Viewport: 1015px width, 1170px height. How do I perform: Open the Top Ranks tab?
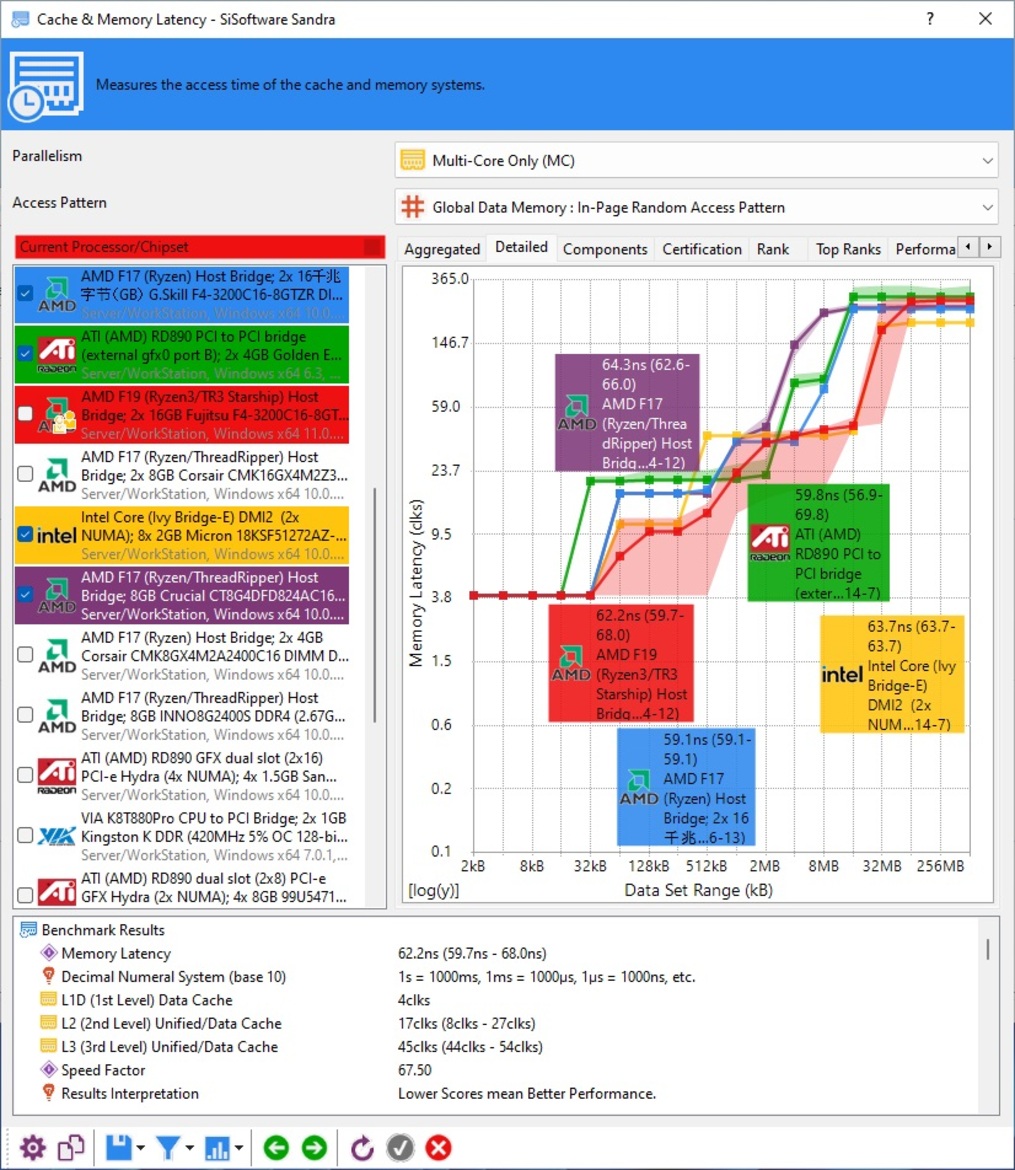click(x=848, y=249)
